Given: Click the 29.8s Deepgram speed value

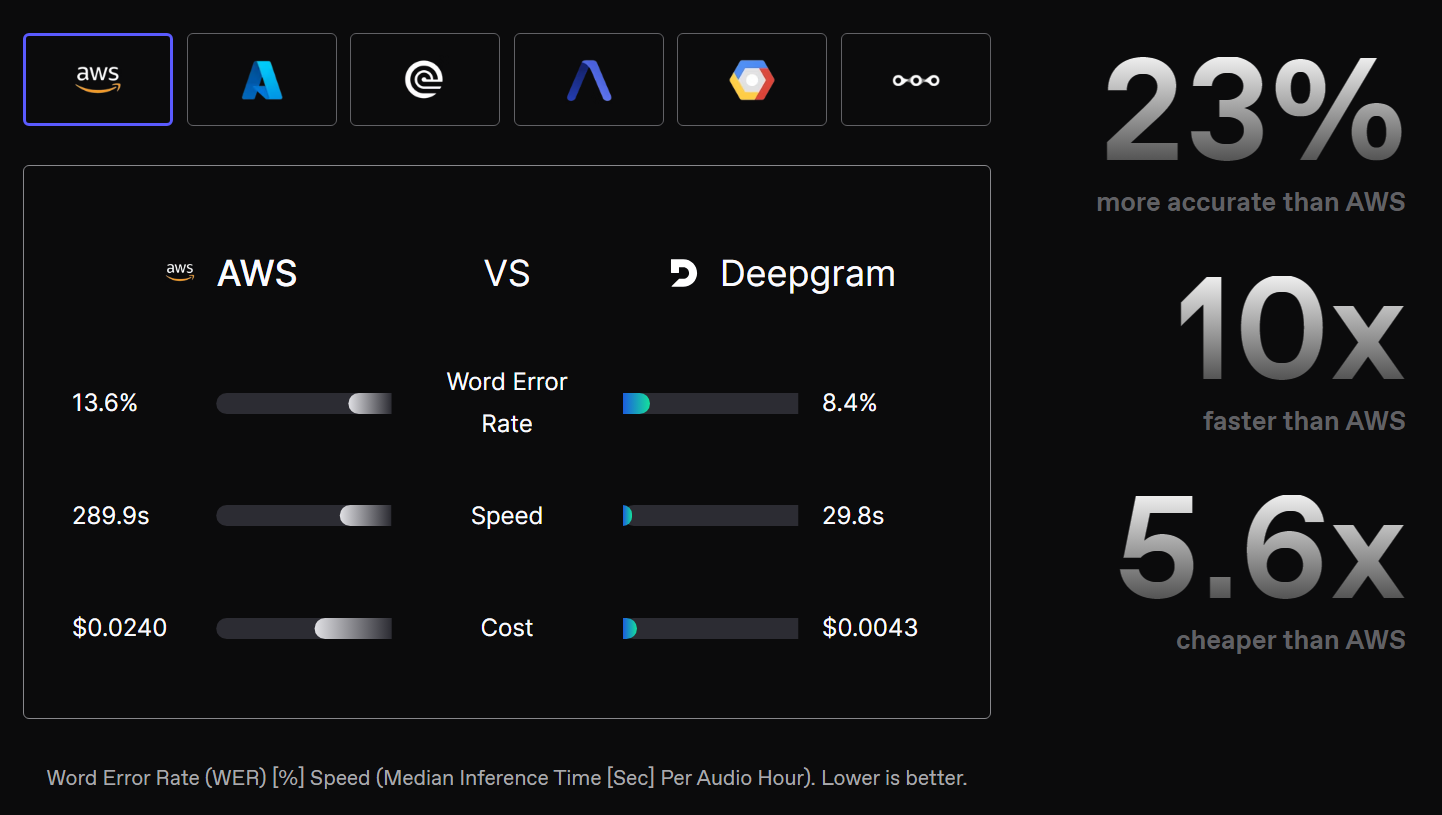Looking at the screenshot, I should (x=853, y=516).
